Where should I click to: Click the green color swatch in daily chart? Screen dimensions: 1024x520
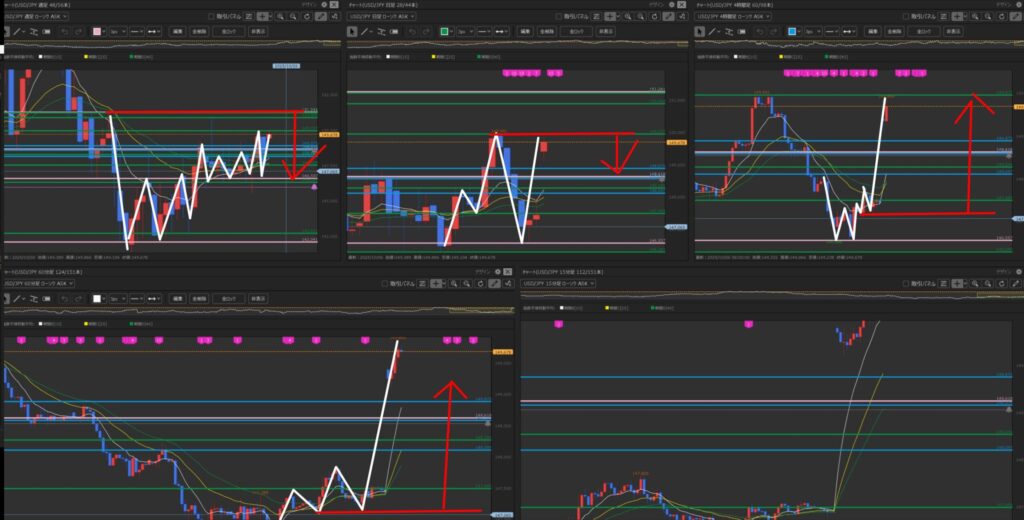443,32
